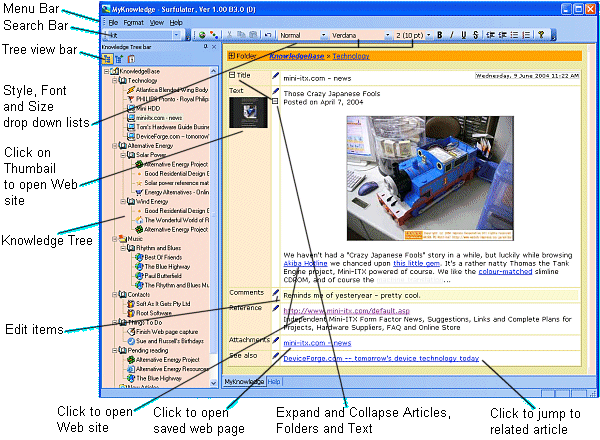This screenshot has height=440, width=600.
Task: Edit Reference using the pencil icon
Action: click(x=276, y=308)
